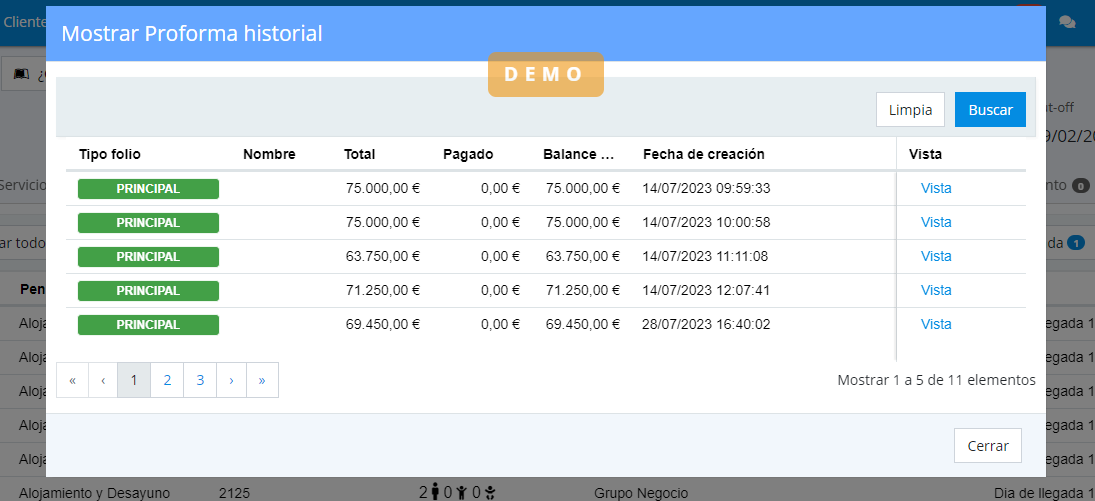Click the chat bubble icon in header

(1067, 21)
